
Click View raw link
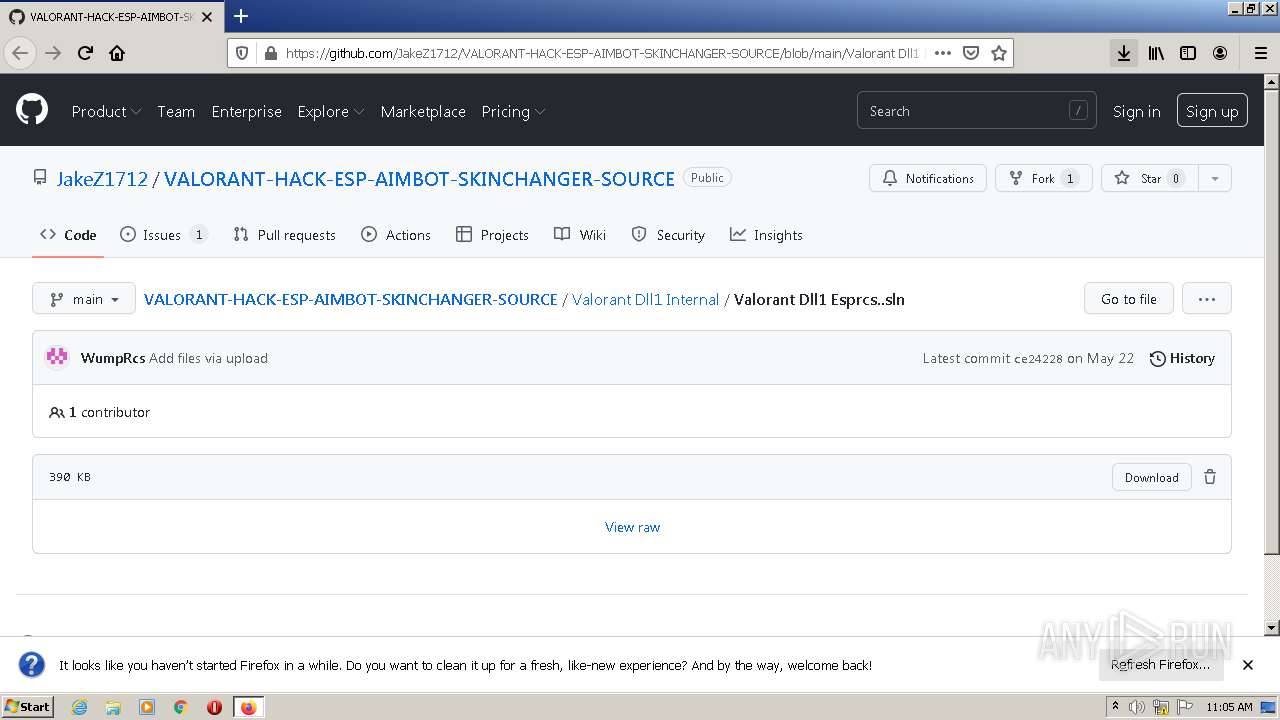point(632,527)
